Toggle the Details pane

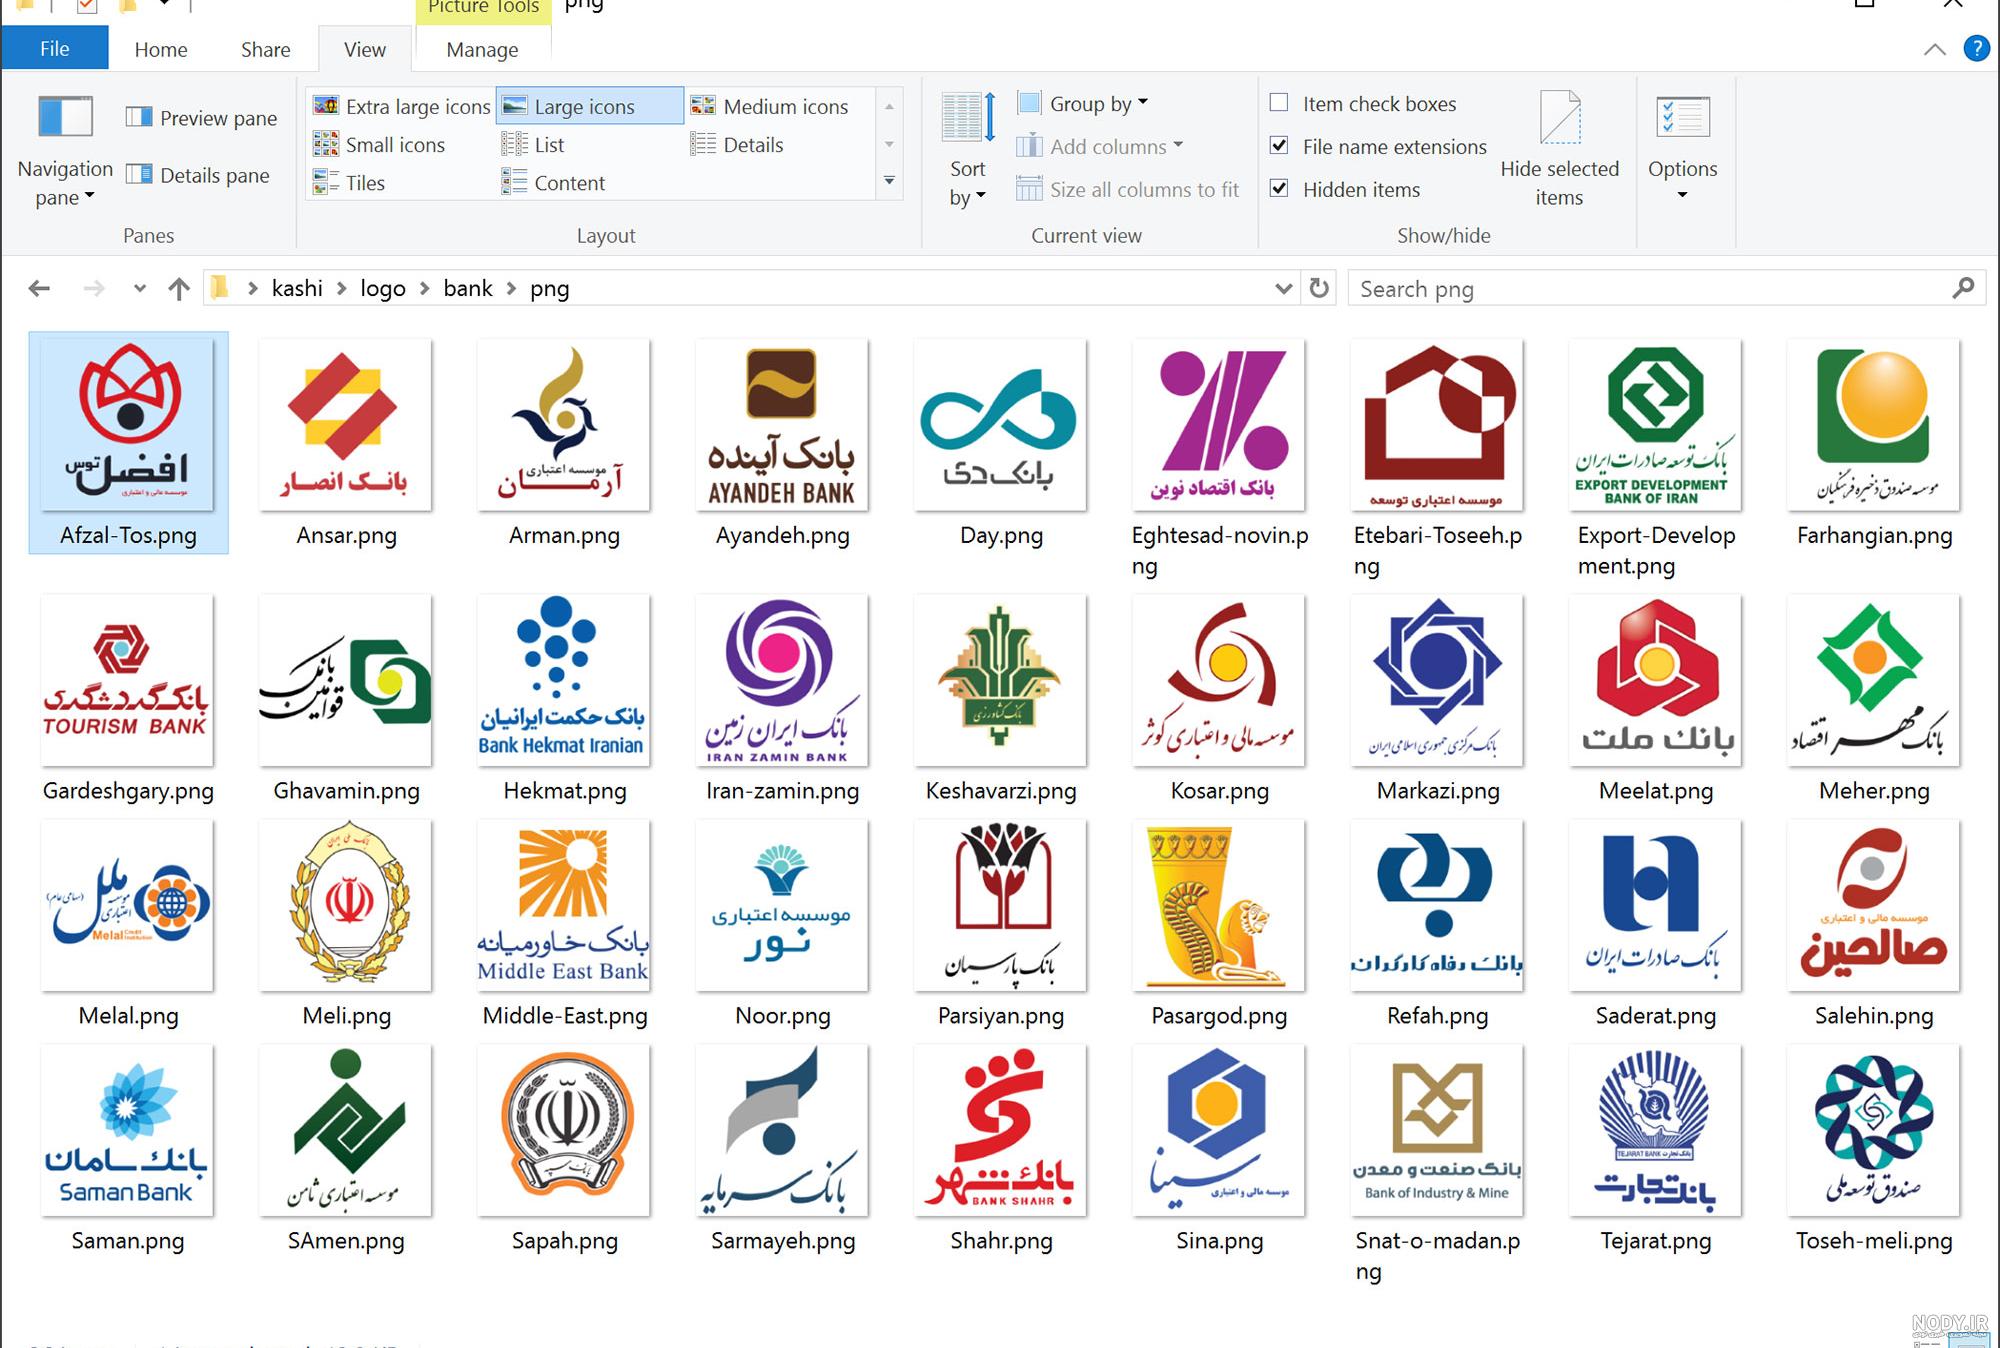coord(198,175)
